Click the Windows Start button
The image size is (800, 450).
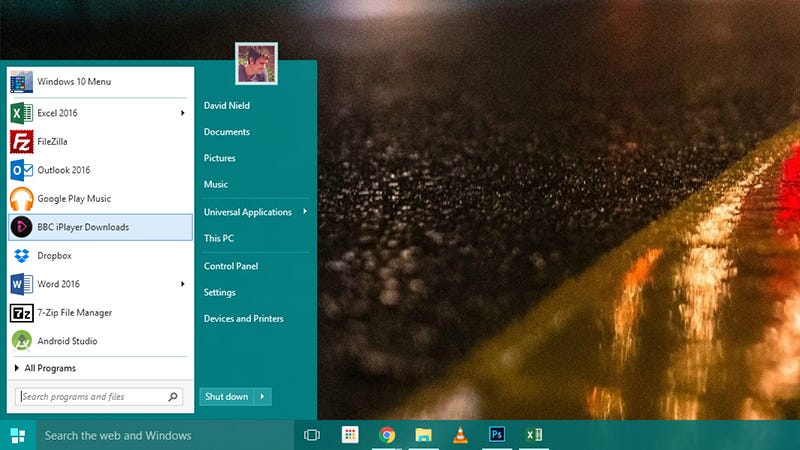[18, 435]
